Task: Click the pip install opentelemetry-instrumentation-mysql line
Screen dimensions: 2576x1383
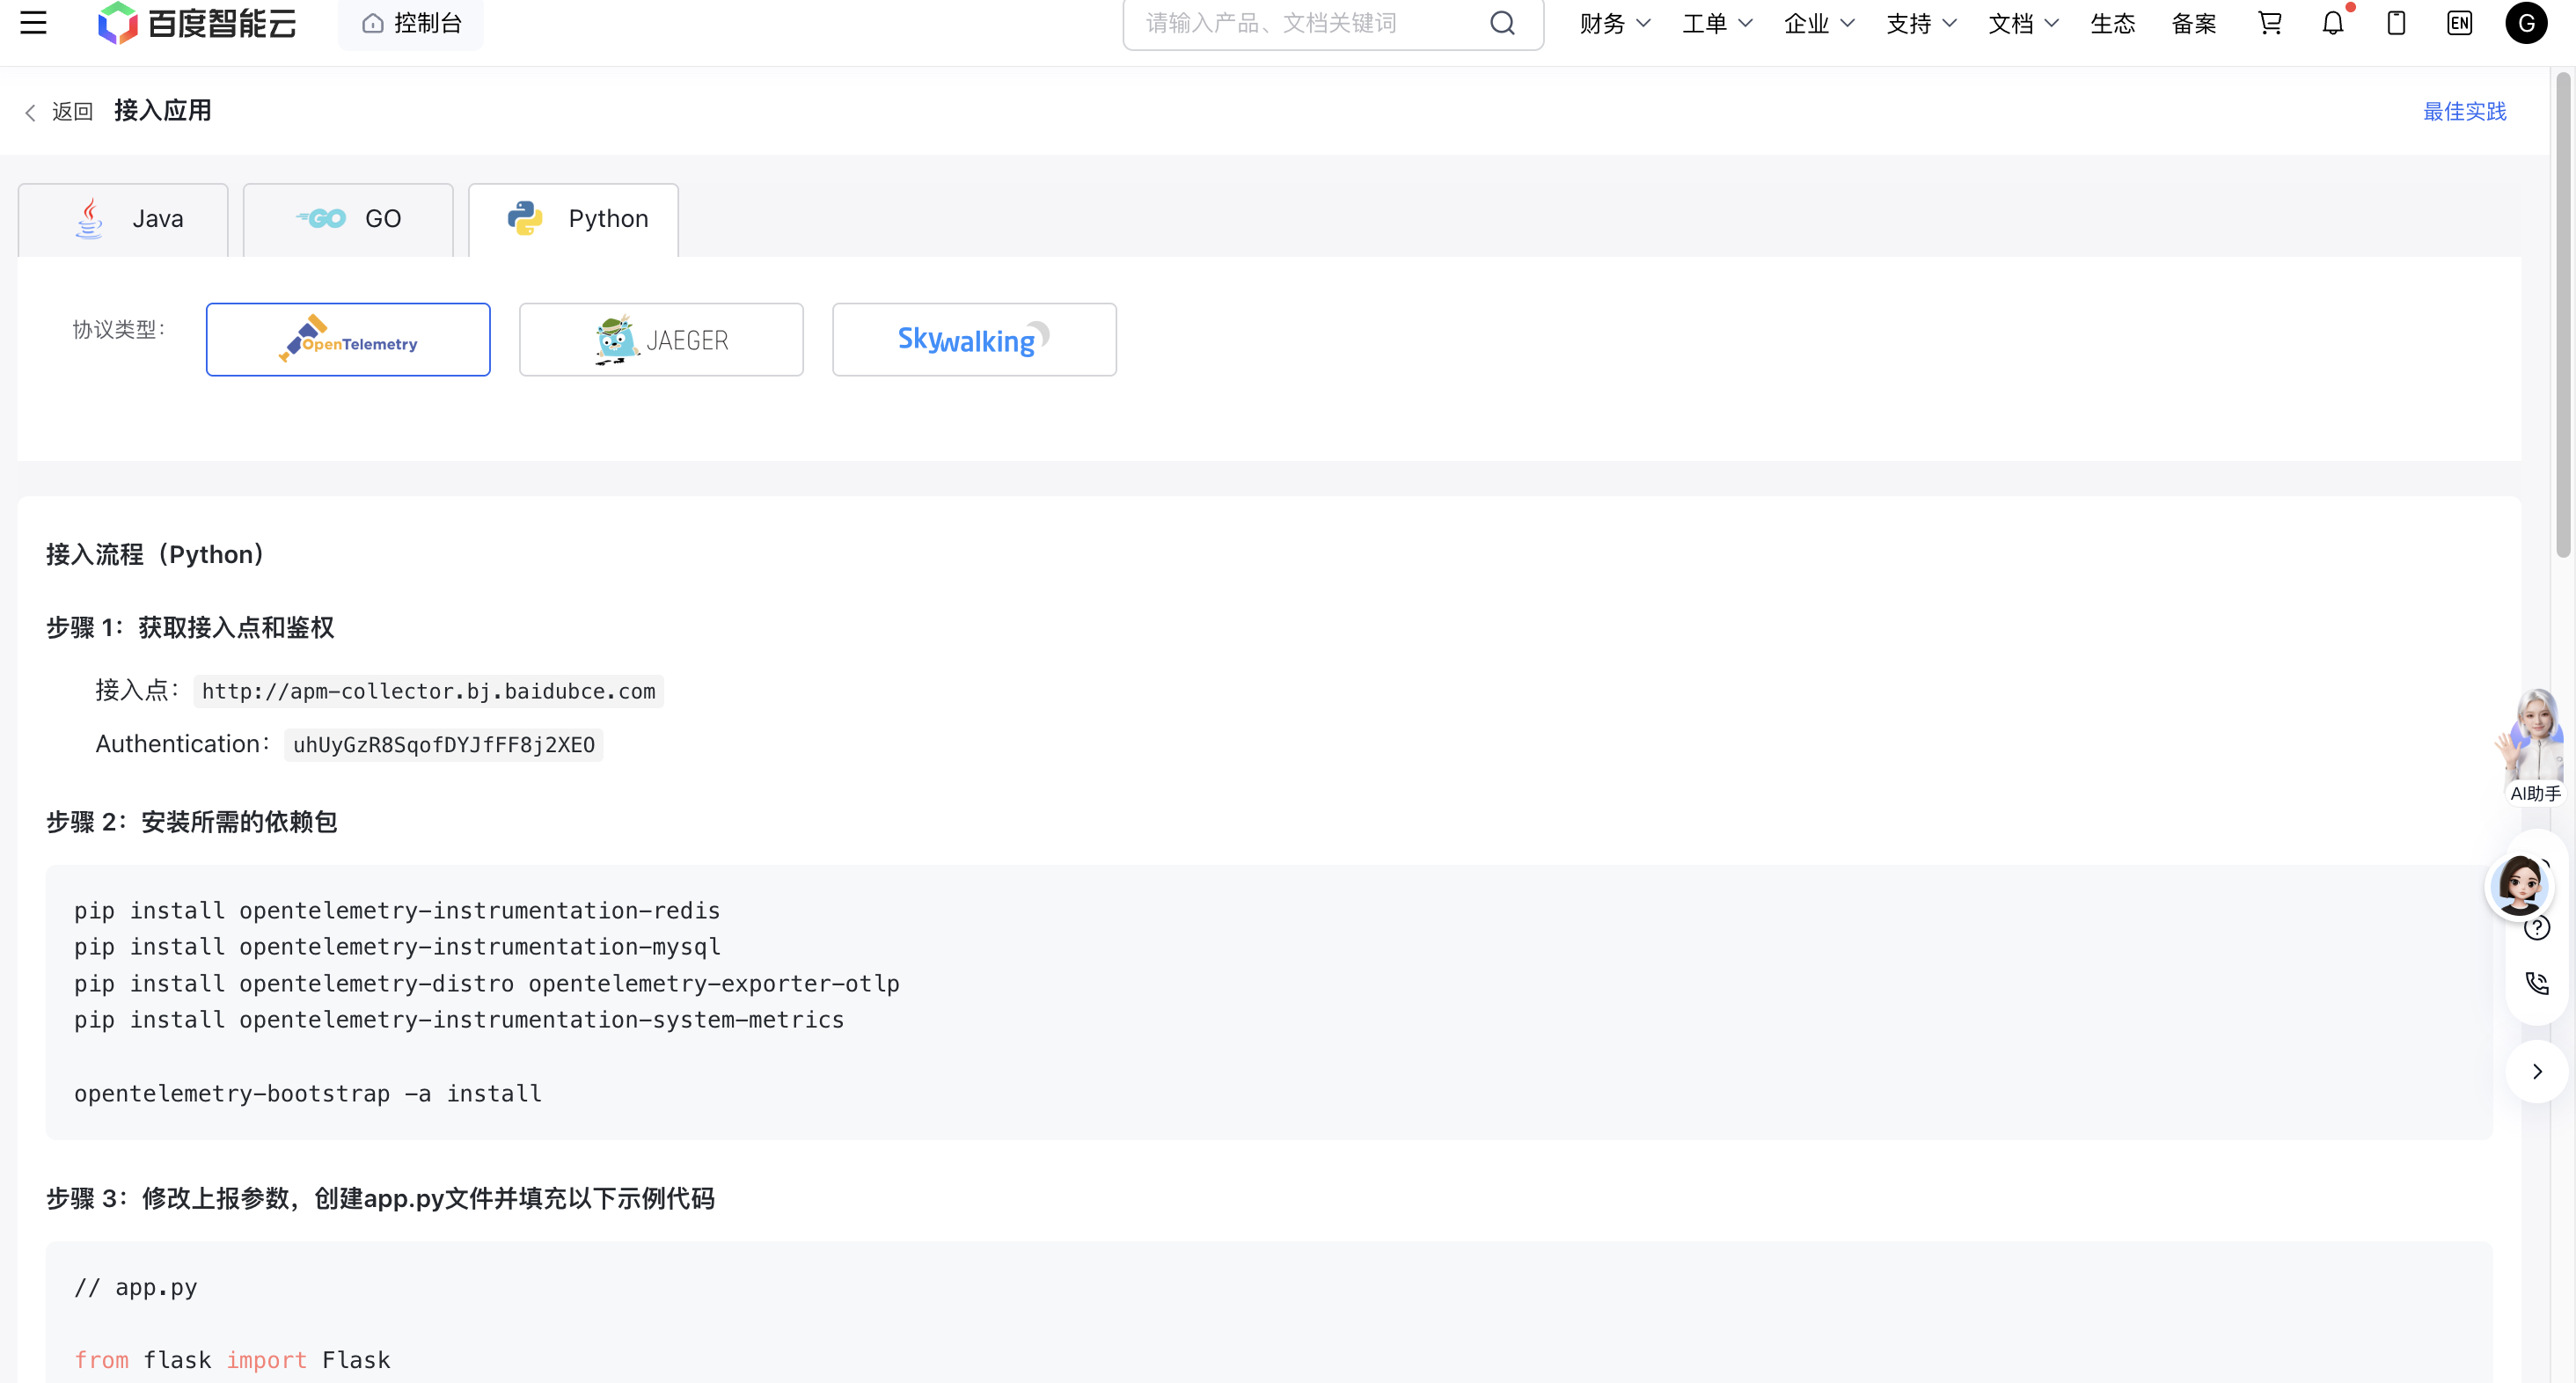Action: [397, 946]
